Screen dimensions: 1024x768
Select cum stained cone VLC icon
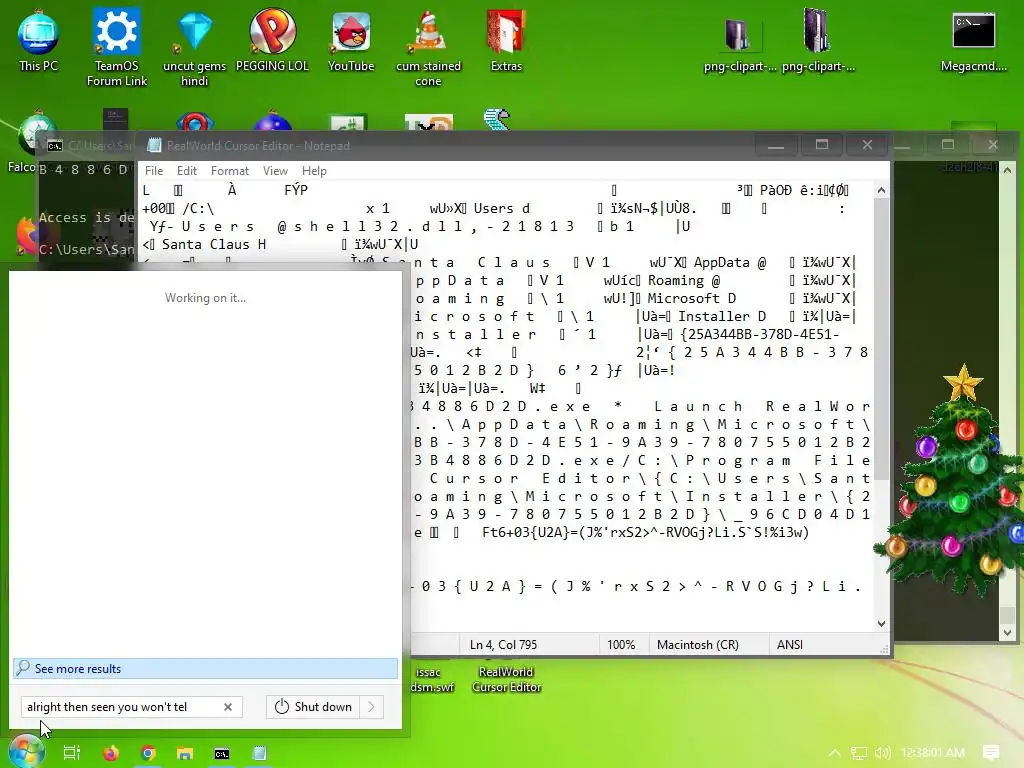click(428, 47)
